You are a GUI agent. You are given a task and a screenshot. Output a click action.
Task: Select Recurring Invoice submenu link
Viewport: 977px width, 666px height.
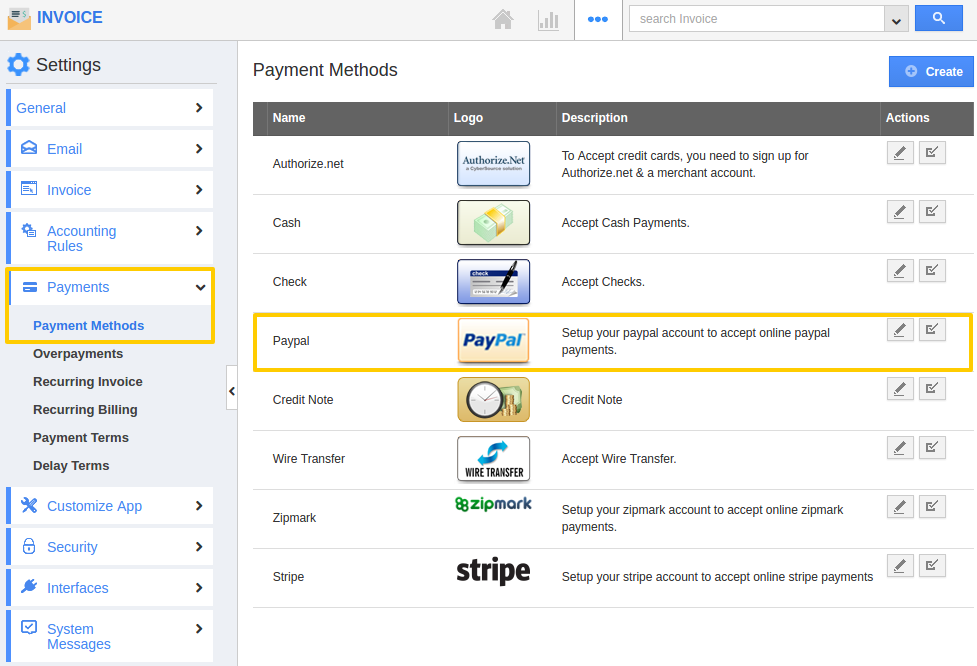click(x=88, y=382)
